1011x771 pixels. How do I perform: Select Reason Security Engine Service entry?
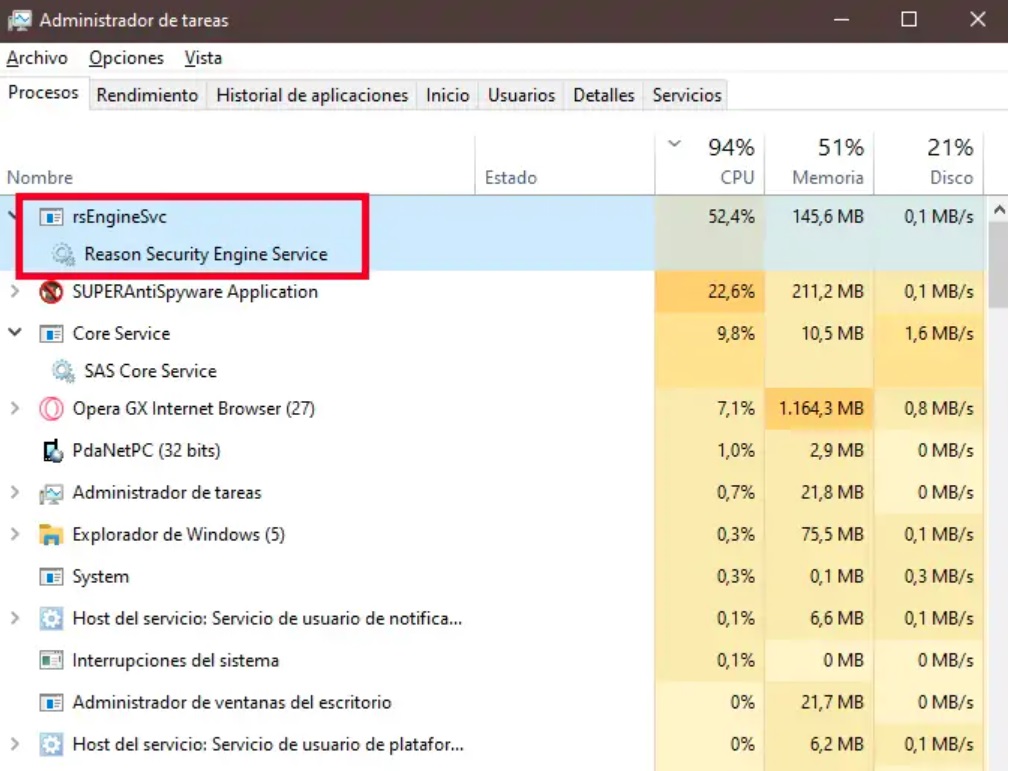tap(206, 255)
